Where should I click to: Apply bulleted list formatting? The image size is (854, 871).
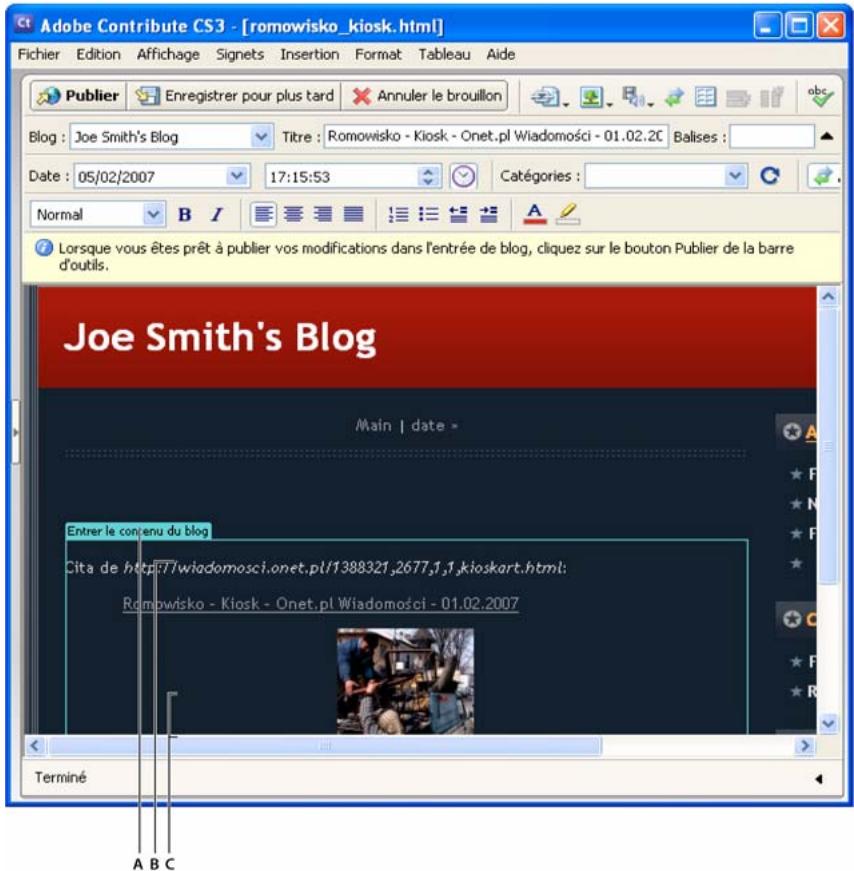tap(428, 214)
